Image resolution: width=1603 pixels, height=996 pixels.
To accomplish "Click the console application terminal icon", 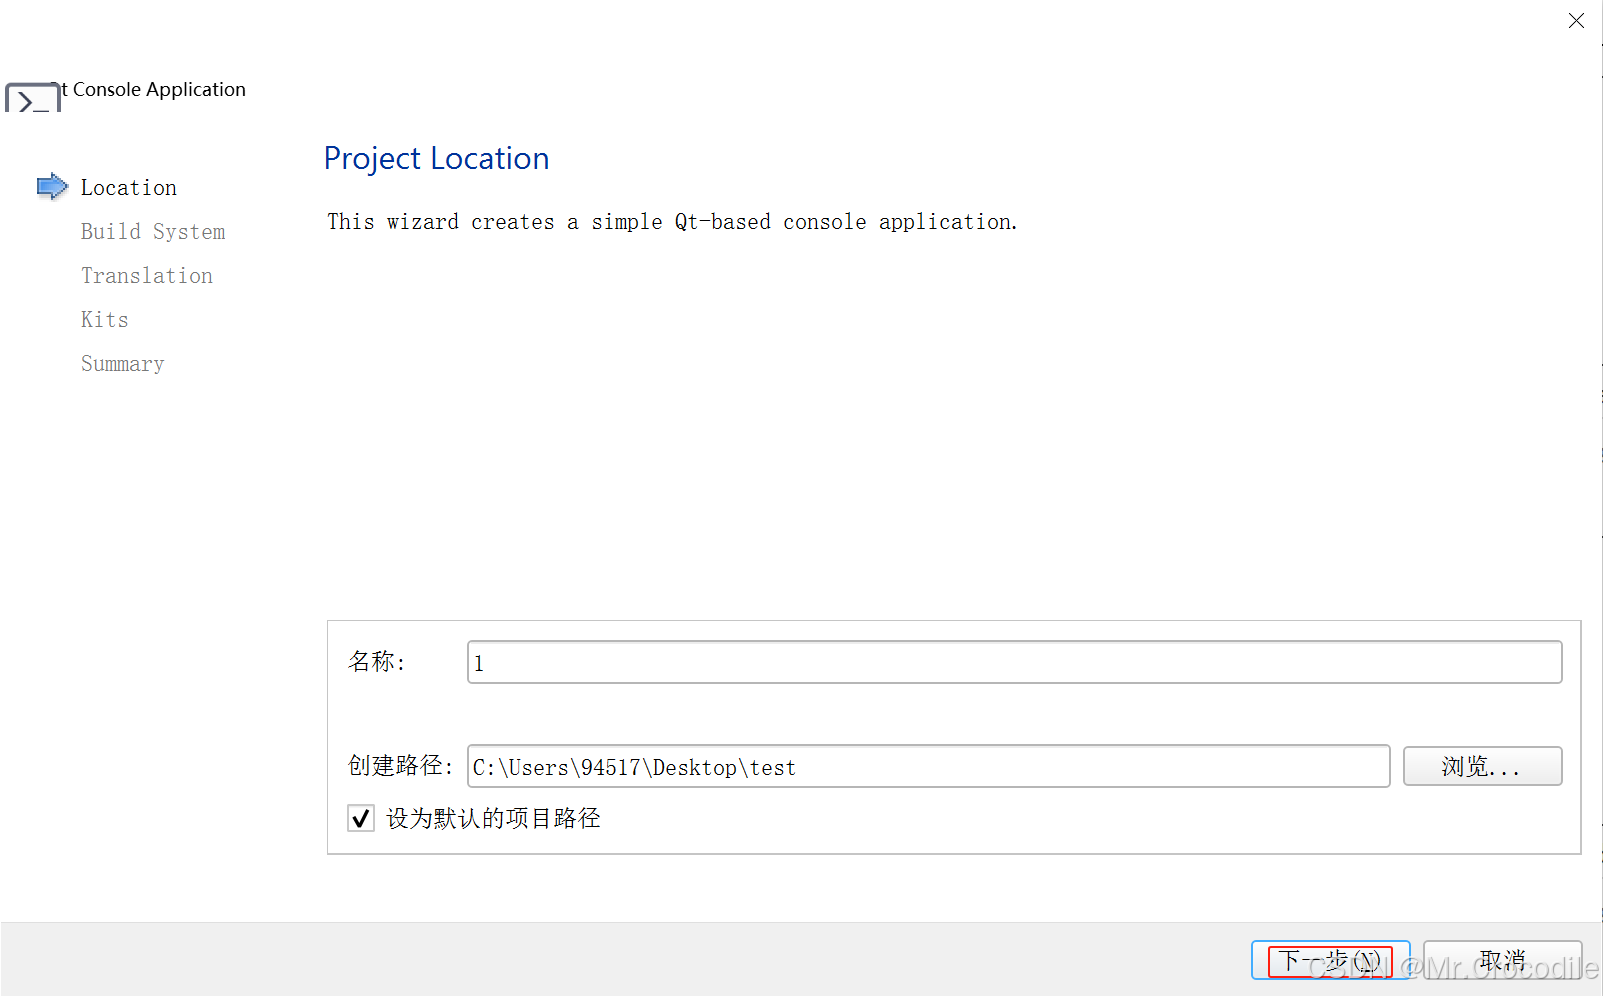I will 33,98.
